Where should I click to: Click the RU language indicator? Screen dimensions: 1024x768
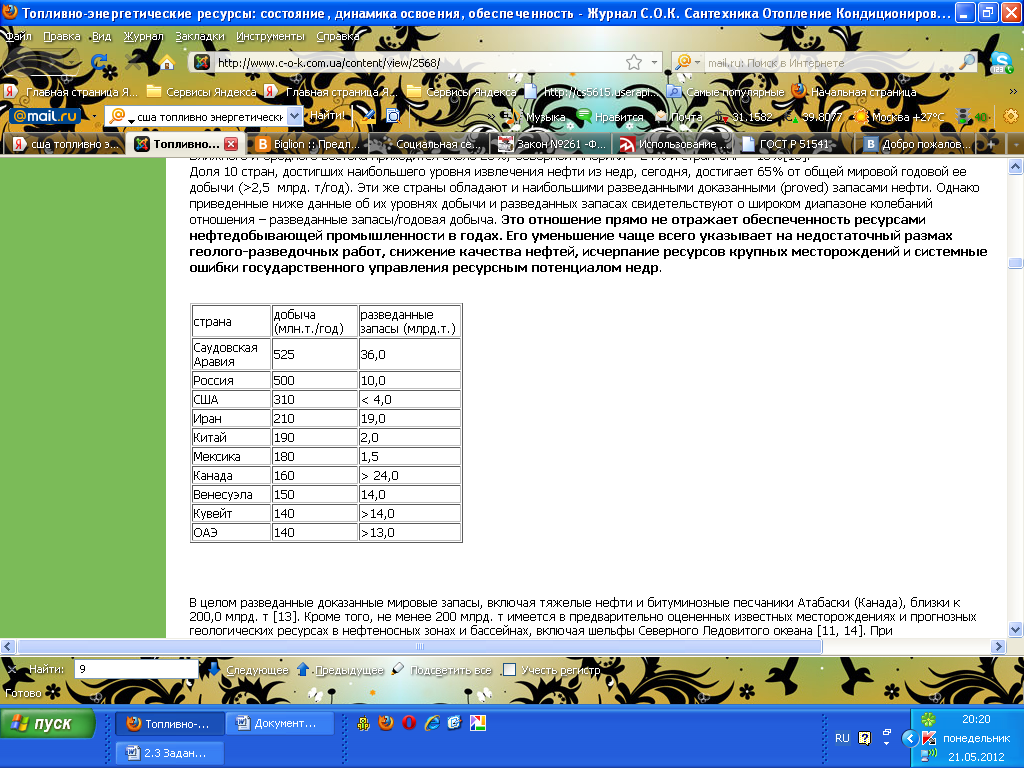[x=842, y=738]
